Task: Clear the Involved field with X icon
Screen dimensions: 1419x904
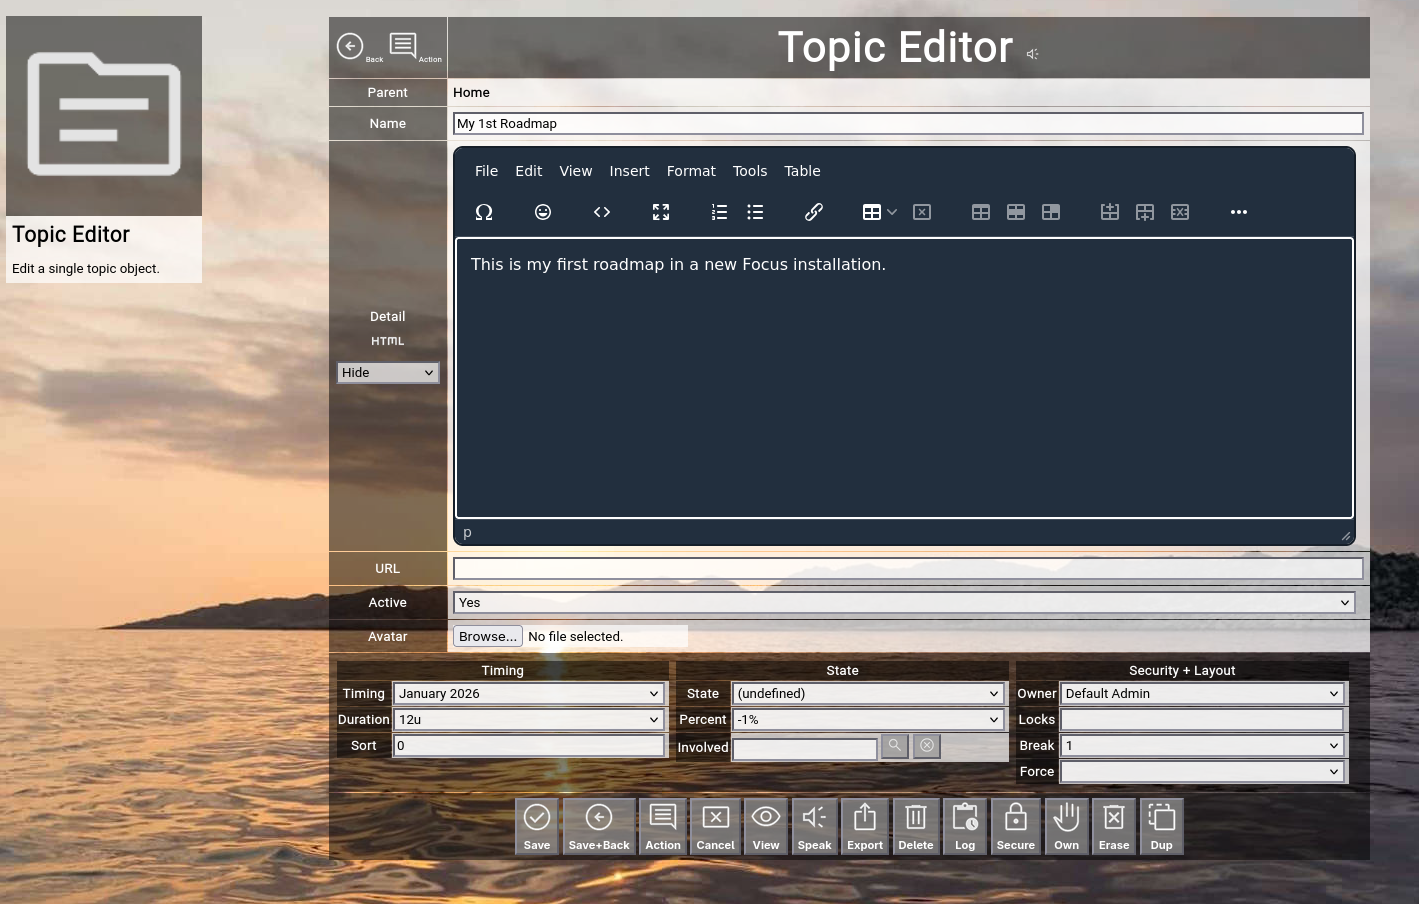Action: pos(927,746)
